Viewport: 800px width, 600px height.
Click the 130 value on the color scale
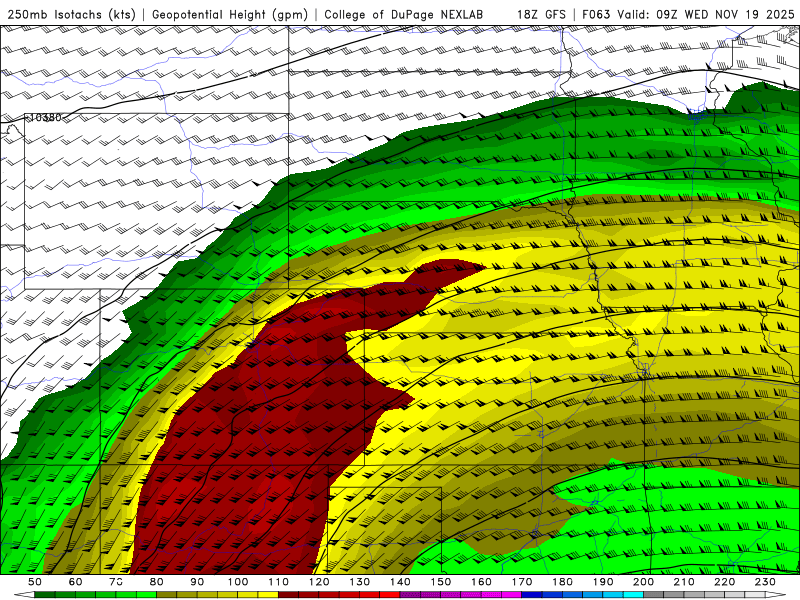point(360,582)
